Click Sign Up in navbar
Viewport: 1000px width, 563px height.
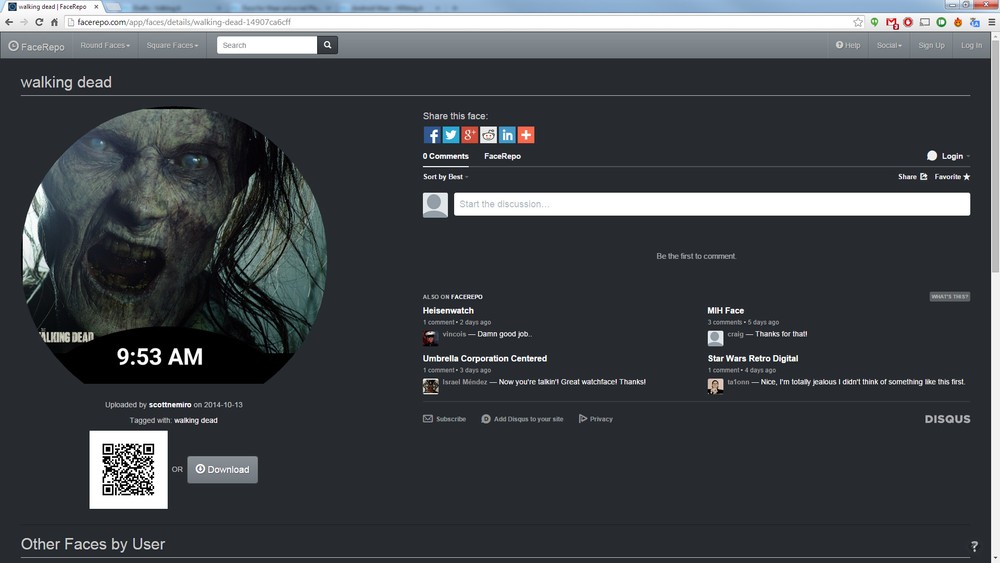click(931, 45)
